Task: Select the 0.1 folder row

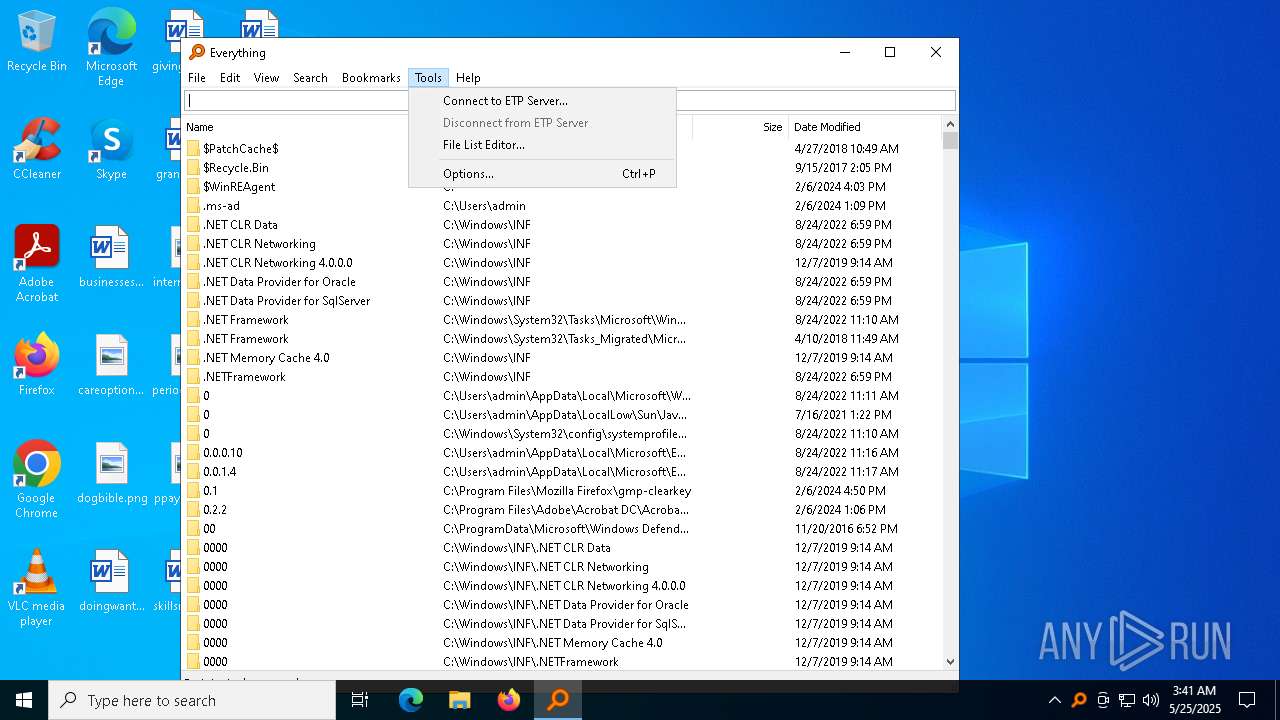Action: [x=563, y=491]
